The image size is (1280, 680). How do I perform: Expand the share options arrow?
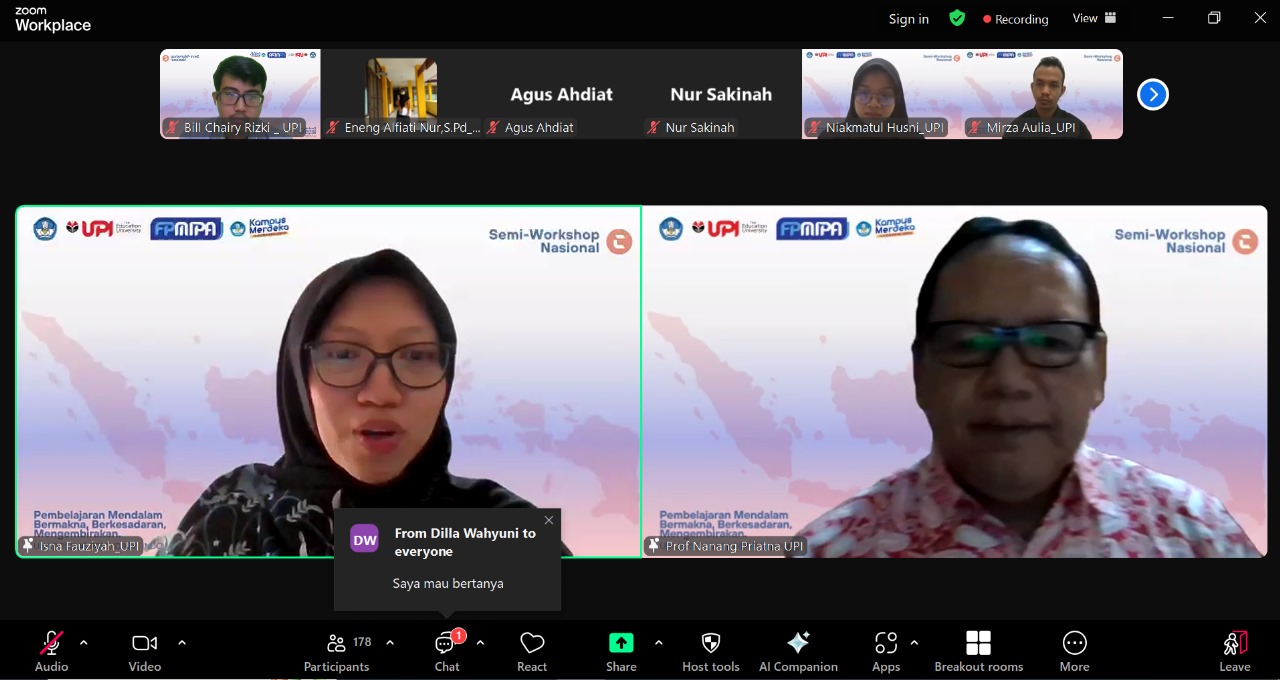click(x=658, y=643)
